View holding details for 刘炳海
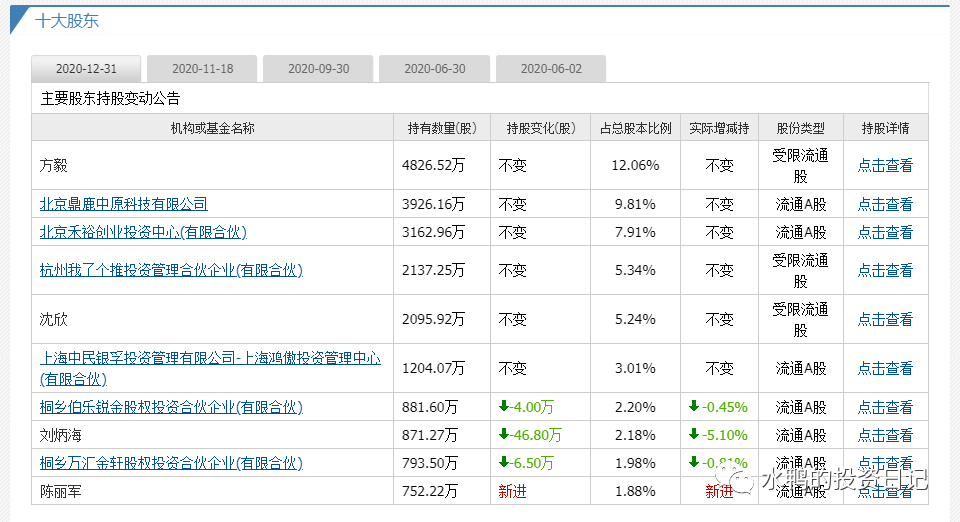Viewport: 960px width, 522px height. [884, 435]
